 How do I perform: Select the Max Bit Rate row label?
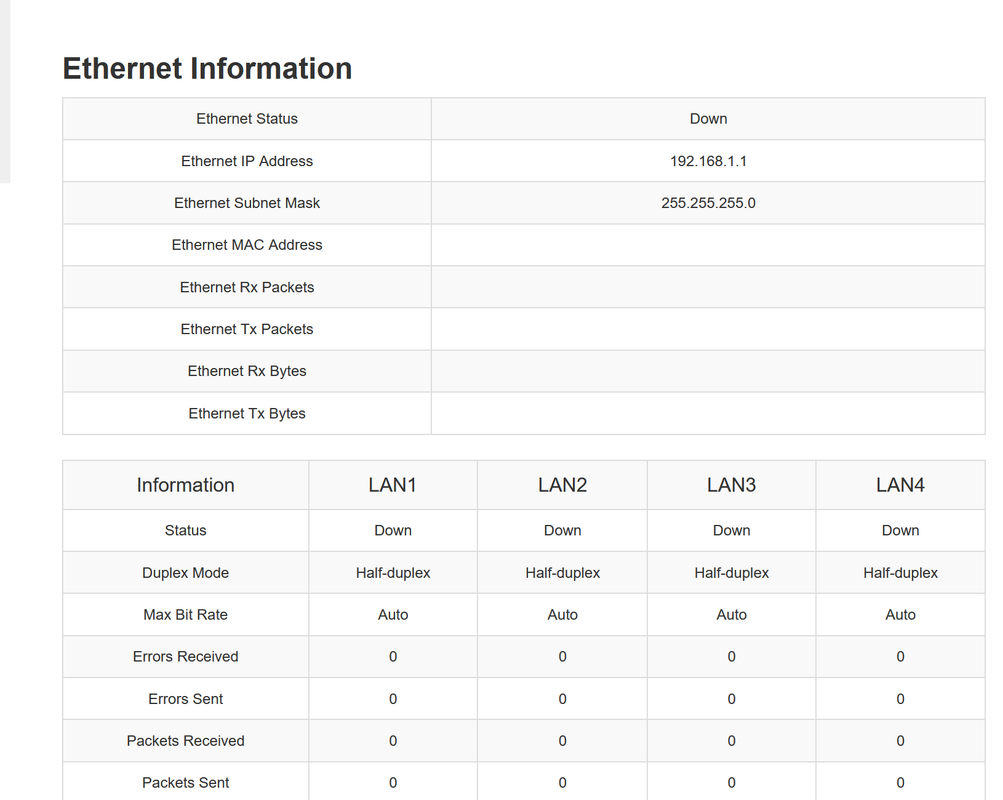(186, 615)
